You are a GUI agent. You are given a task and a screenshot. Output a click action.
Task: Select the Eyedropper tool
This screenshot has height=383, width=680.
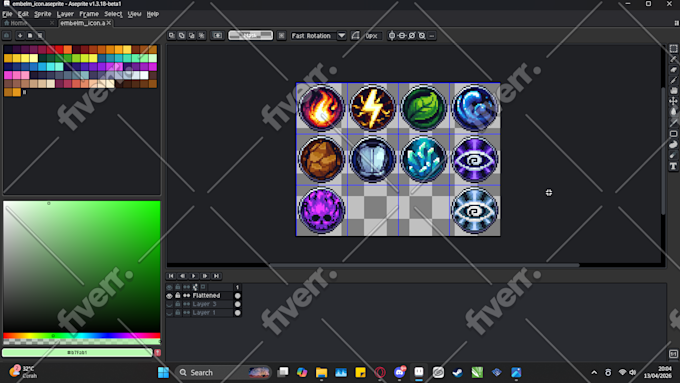click(673, 80)
